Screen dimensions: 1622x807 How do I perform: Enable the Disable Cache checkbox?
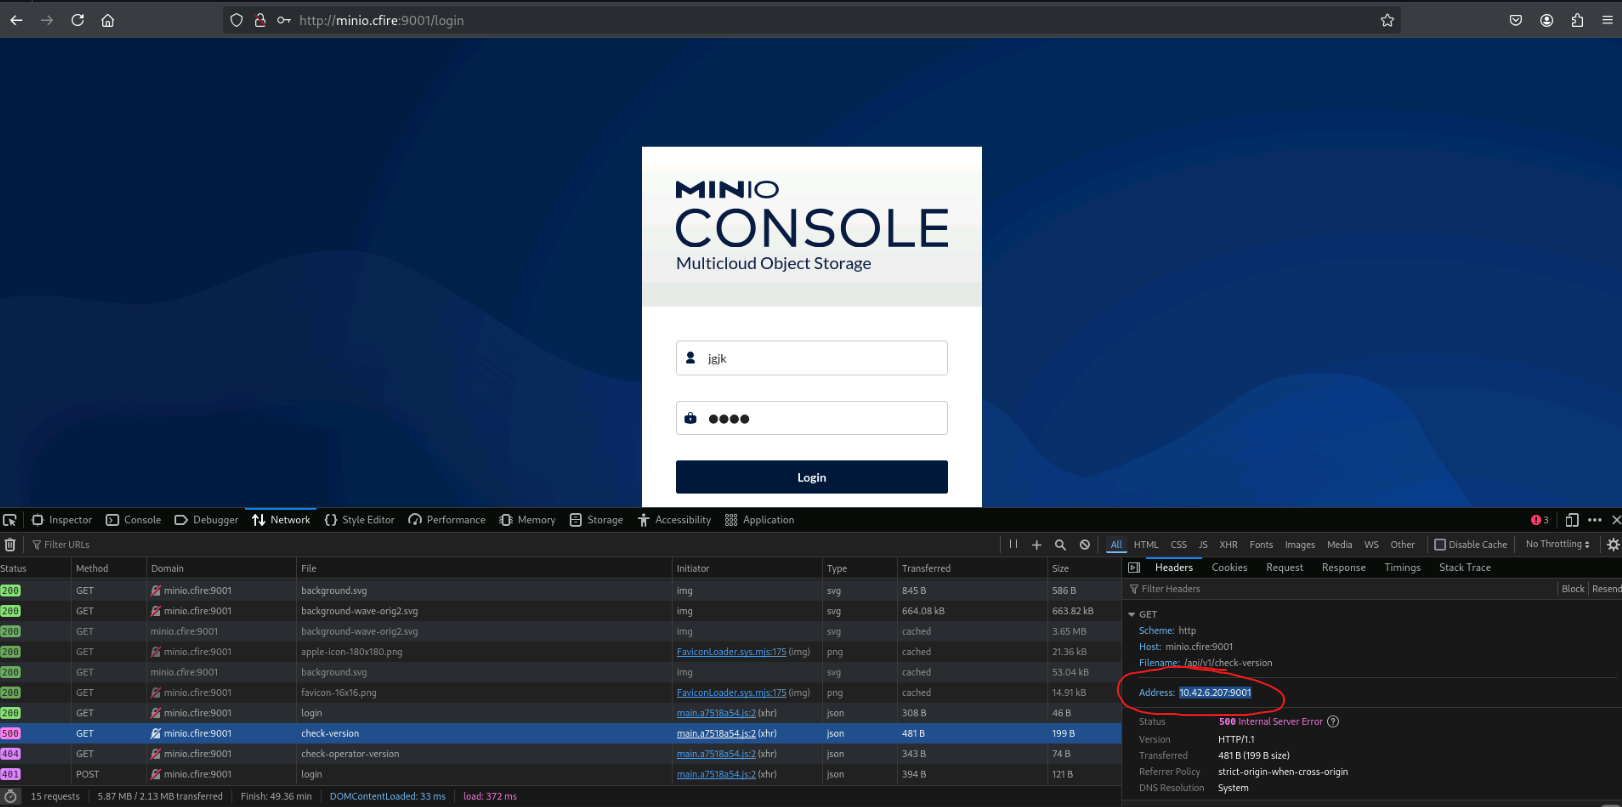click(1440, 545)
